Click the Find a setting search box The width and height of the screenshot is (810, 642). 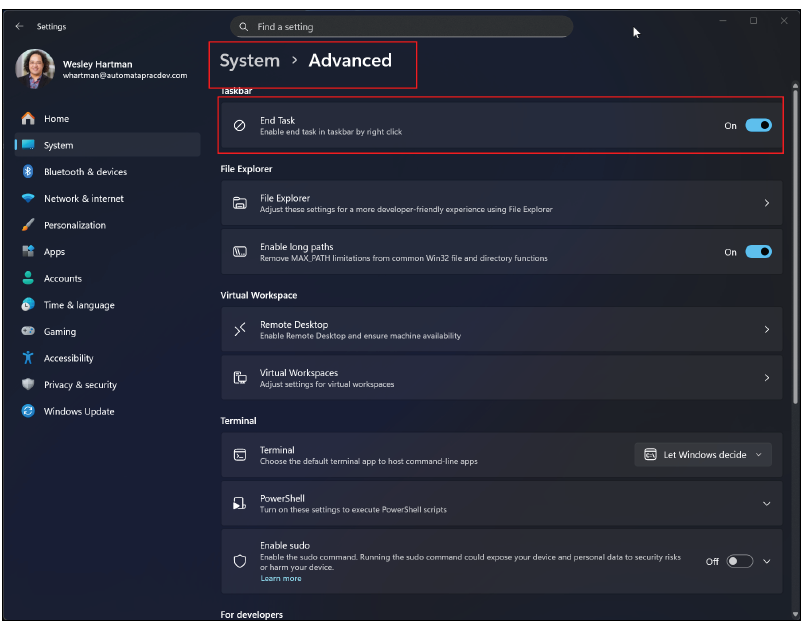pyautogui.click(x=402, y=27)
